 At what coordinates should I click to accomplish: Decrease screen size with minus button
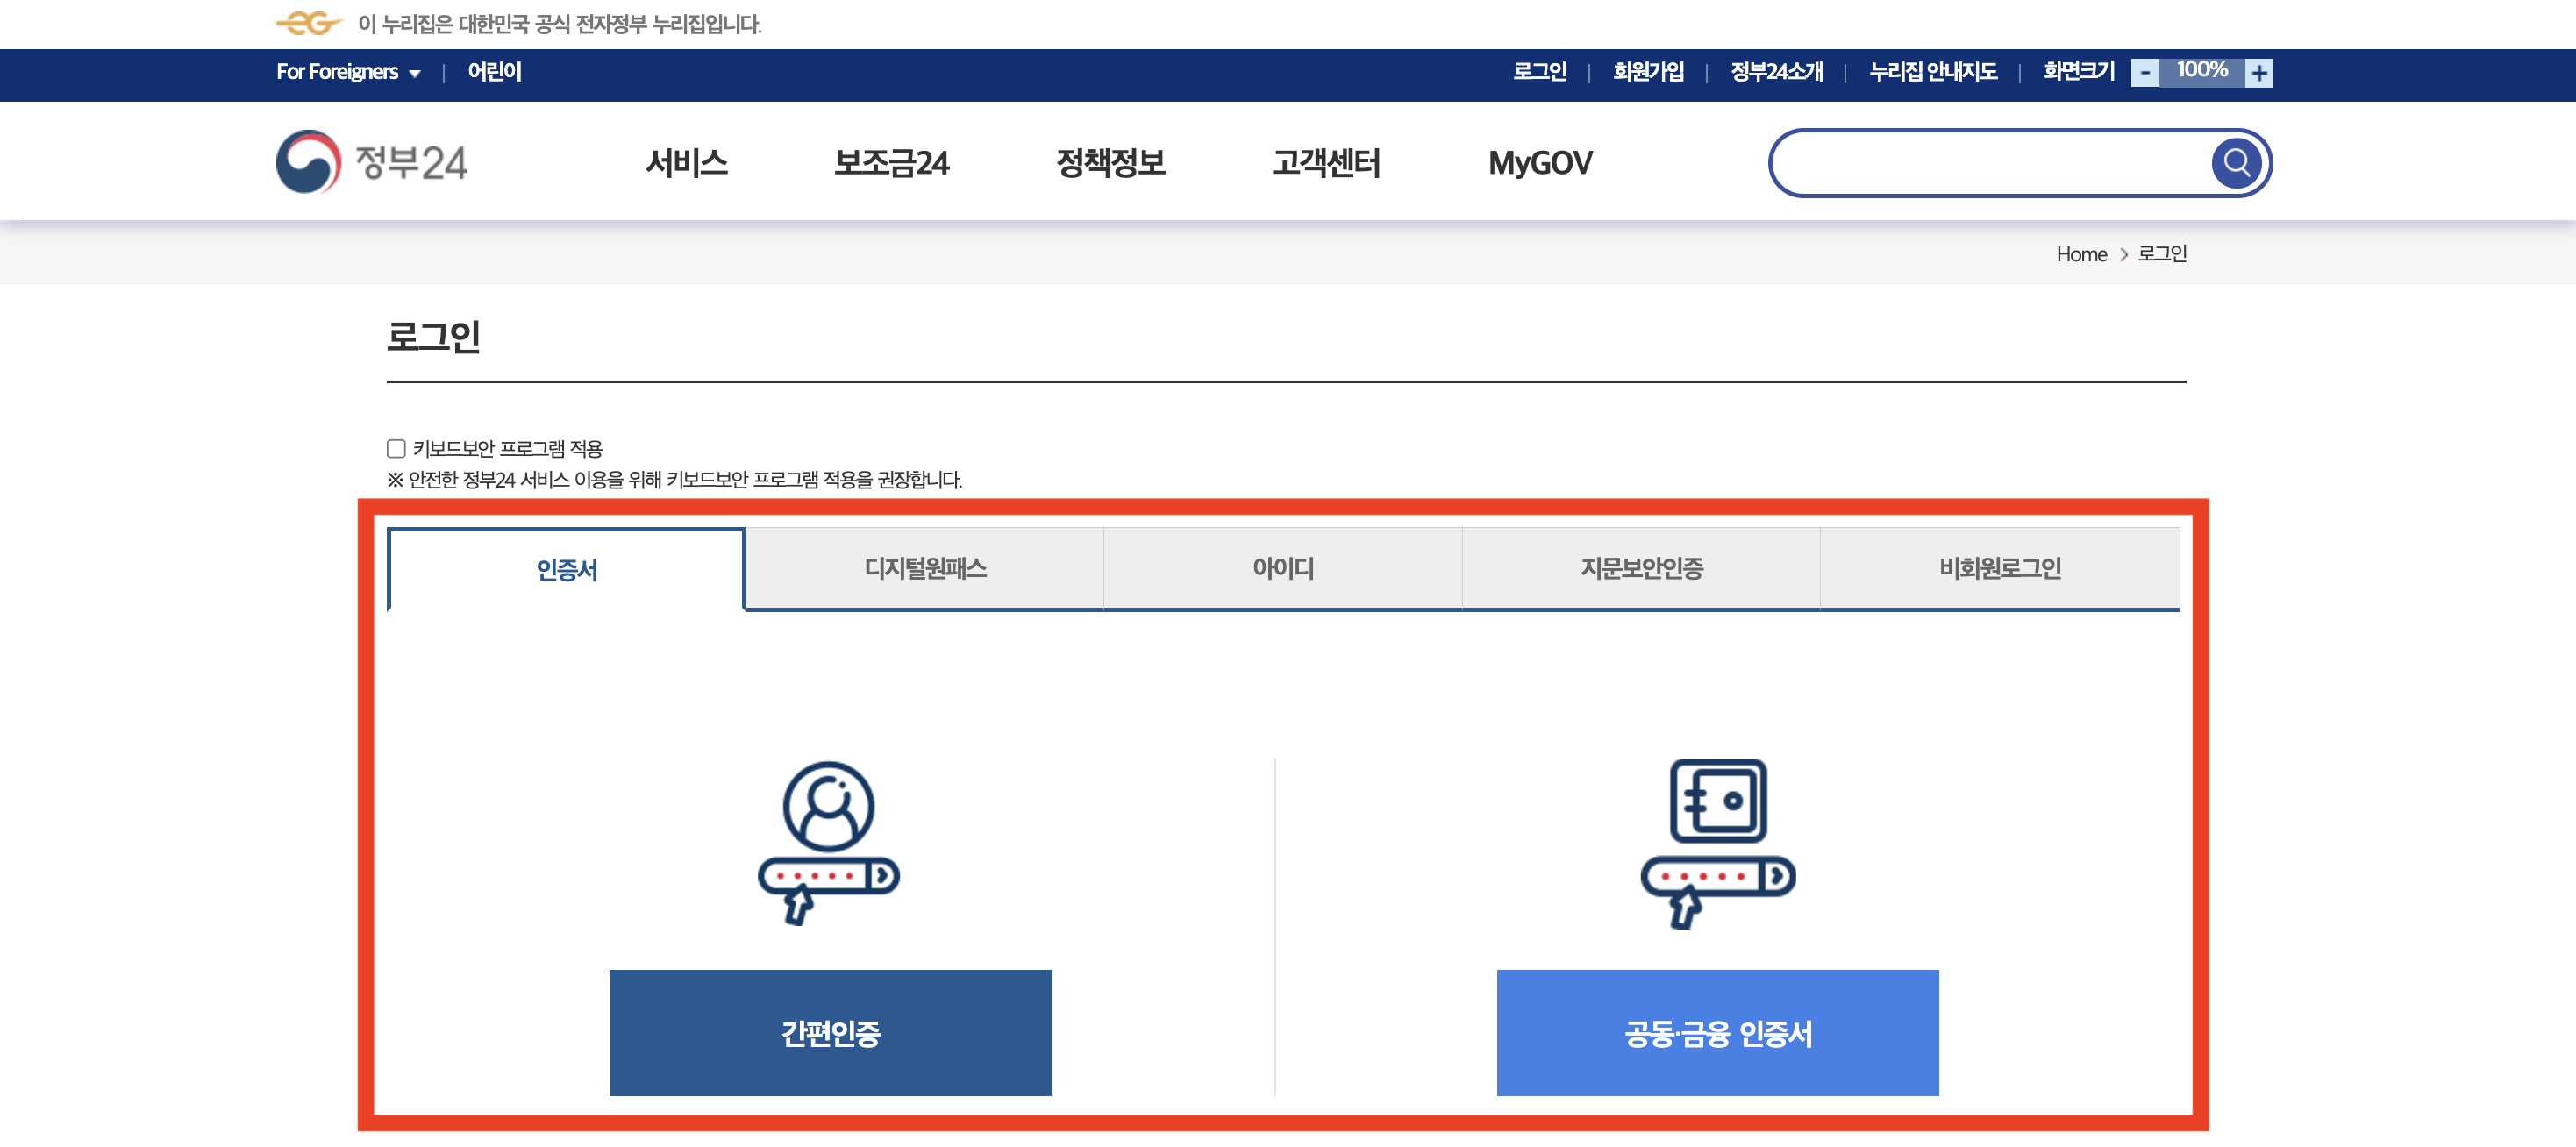(x=2145, y=73)
